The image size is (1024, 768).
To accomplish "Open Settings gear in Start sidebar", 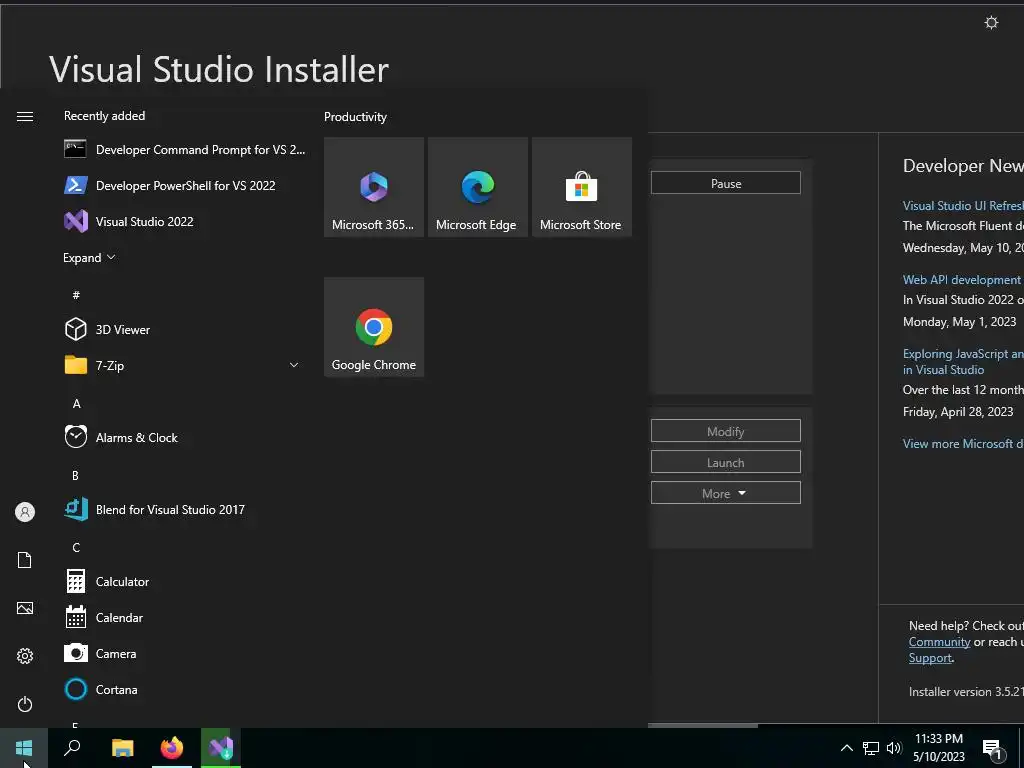I will pos(25,656).
